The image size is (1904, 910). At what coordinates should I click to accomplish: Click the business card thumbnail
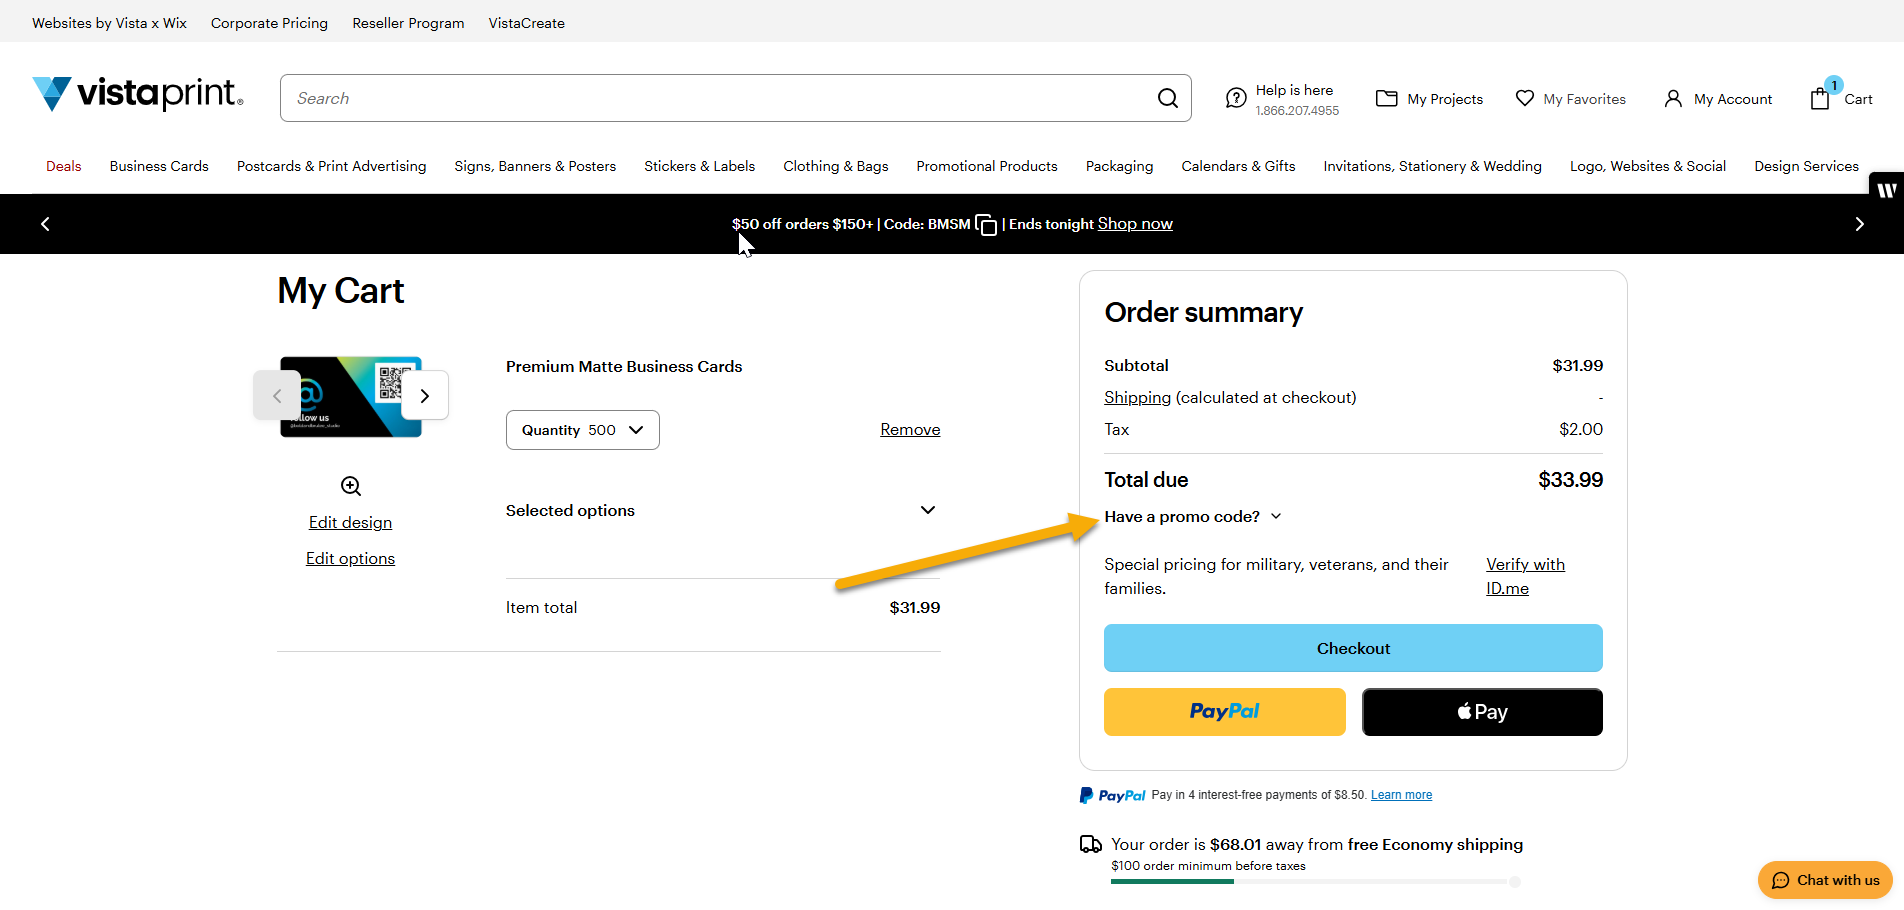351,397
